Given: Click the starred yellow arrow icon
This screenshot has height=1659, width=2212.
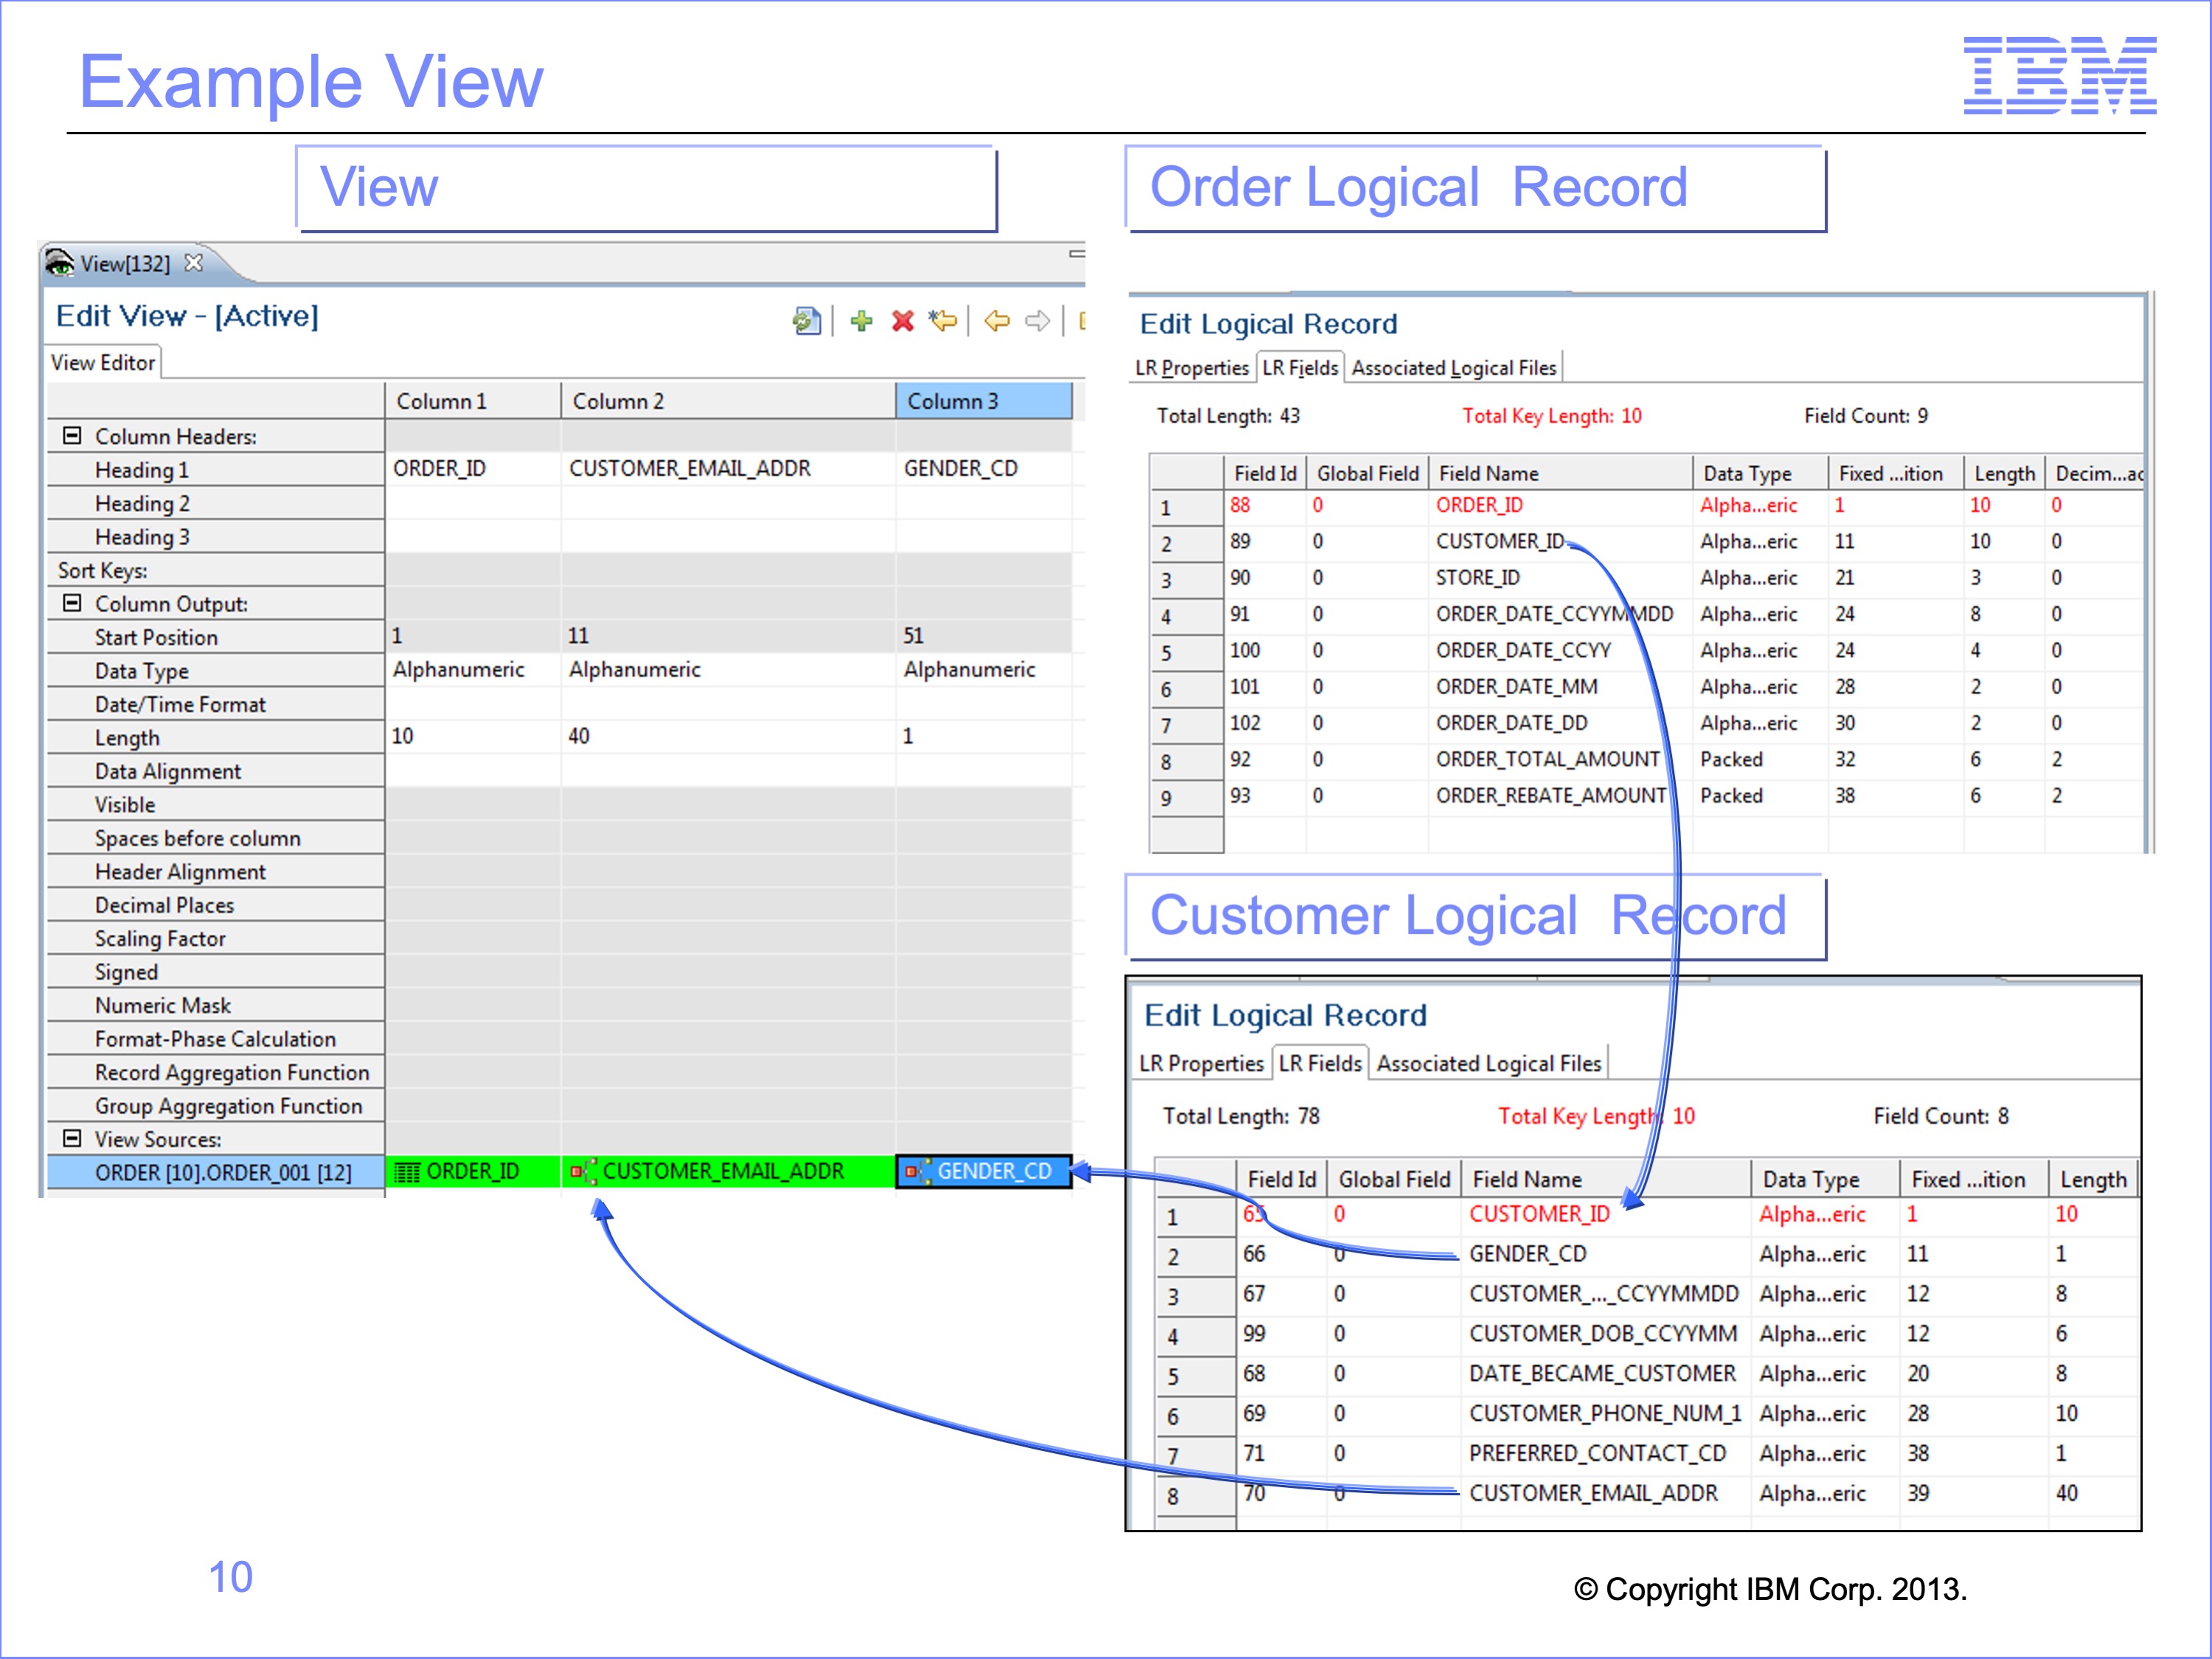Looking at the screenshot, I should click(943, 321).
